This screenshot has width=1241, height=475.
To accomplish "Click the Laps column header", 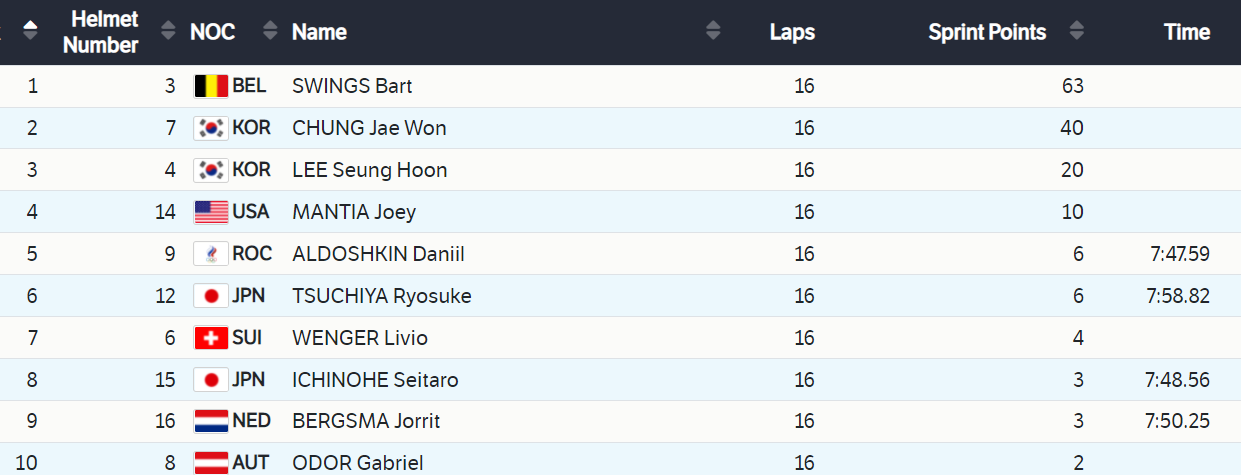I will (792, 32).
